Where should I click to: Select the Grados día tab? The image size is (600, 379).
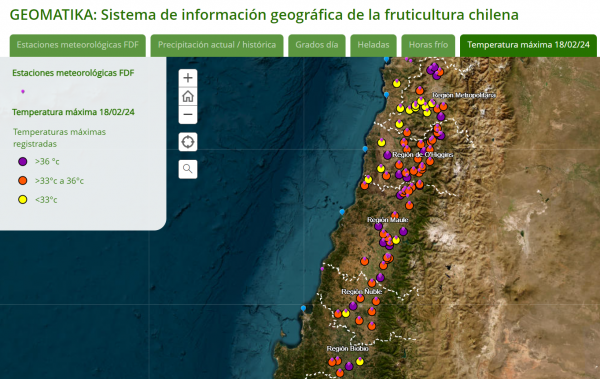click(x=317, y=45)
